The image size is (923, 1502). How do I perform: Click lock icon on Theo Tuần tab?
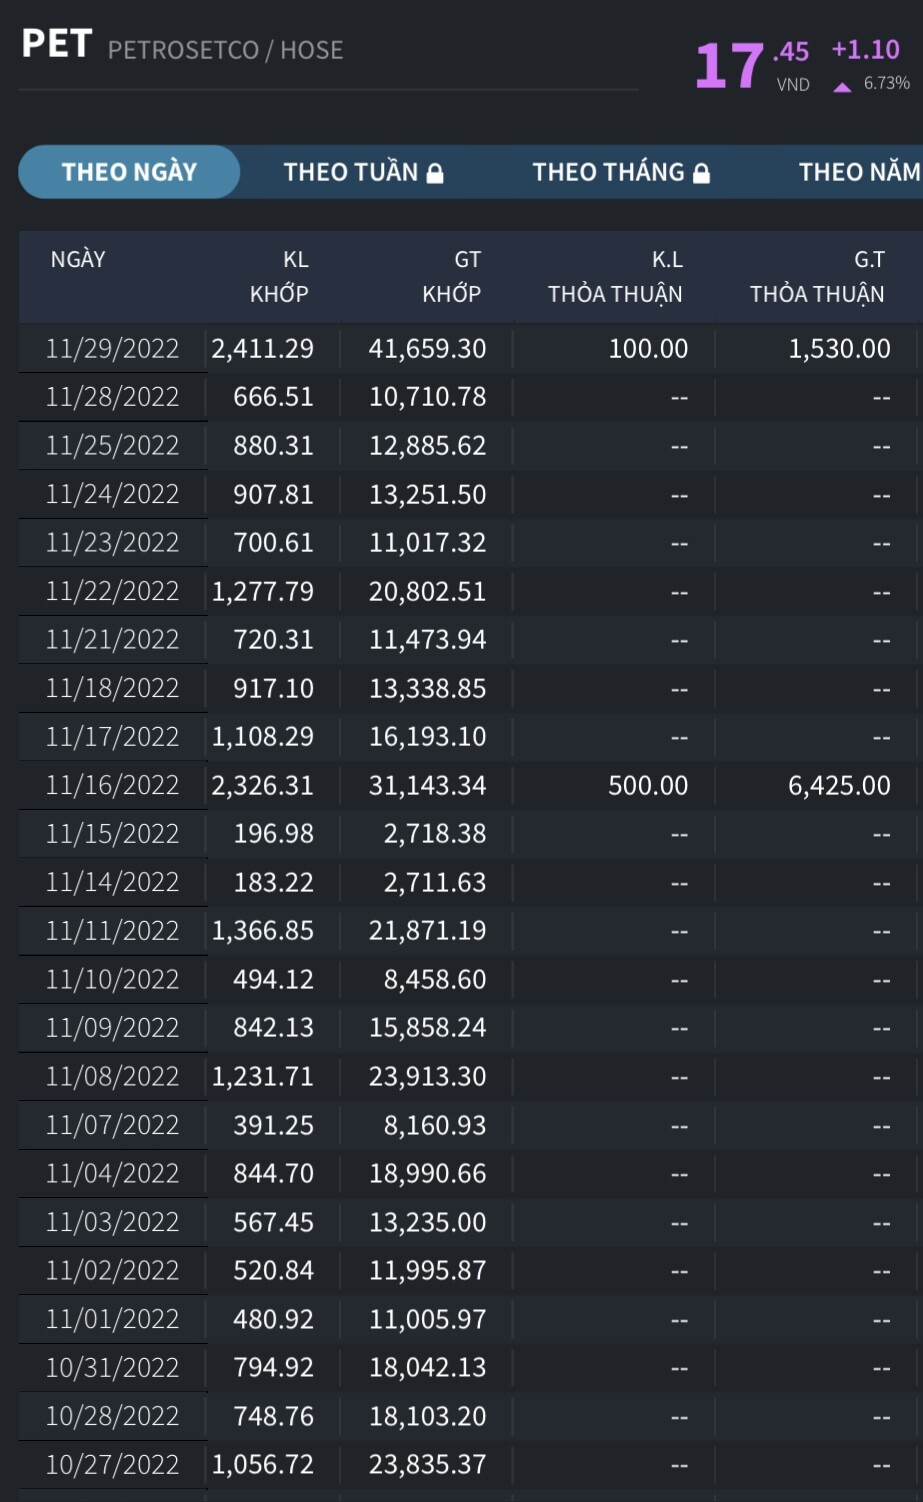click(x=435, y=173)
